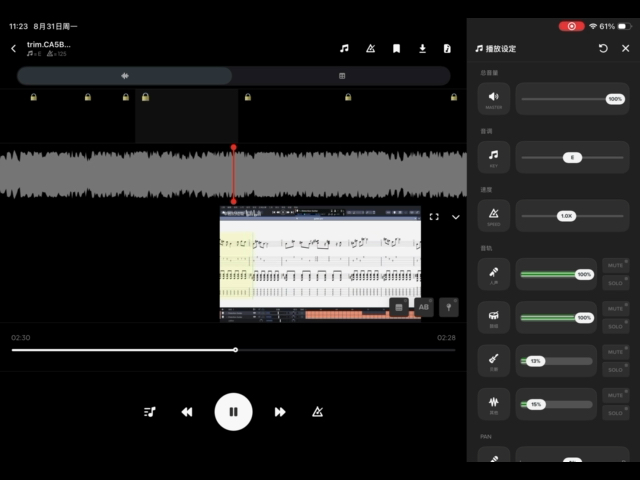Click the playback progress slider knob
The image size is (640, 480).
point(236,350)
